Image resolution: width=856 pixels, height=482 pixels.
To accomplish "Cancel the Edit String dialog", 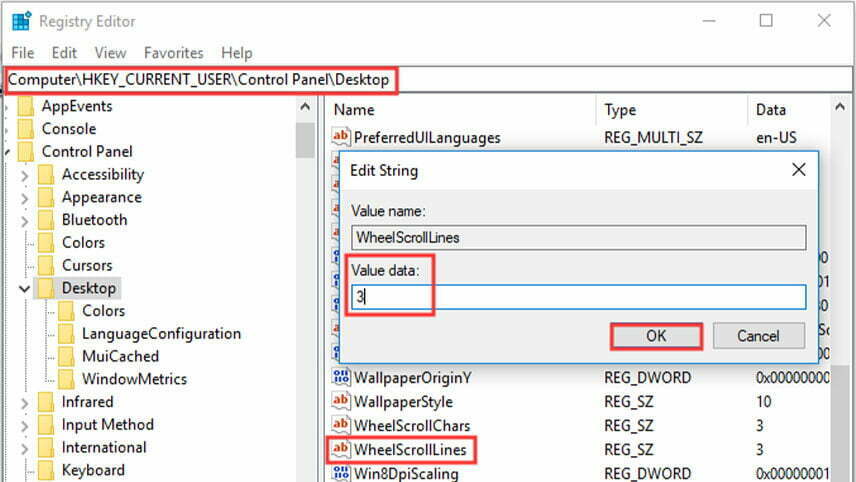I will (x=758, y=336).
